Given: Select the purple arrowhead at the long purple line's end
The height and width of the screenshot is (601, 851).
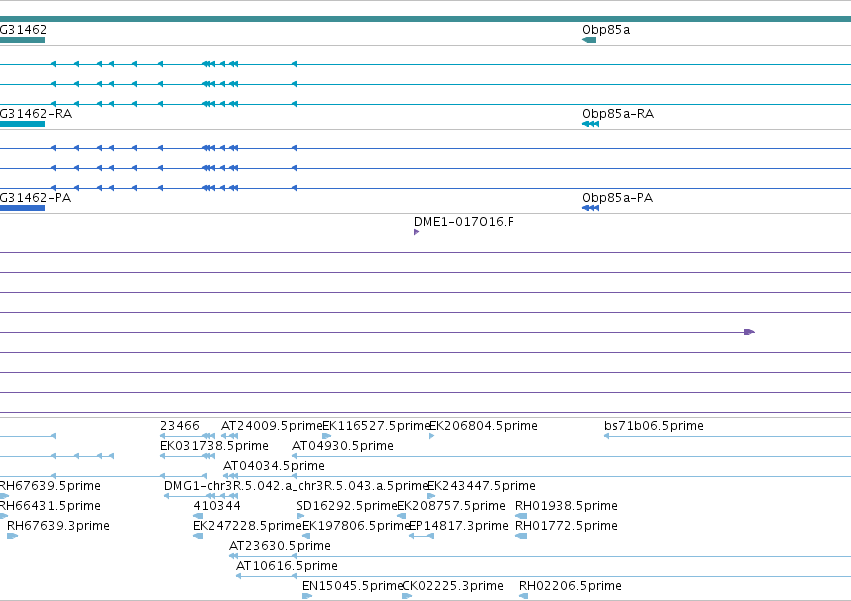Looking at the screenshot, I should tap(750, 332).
